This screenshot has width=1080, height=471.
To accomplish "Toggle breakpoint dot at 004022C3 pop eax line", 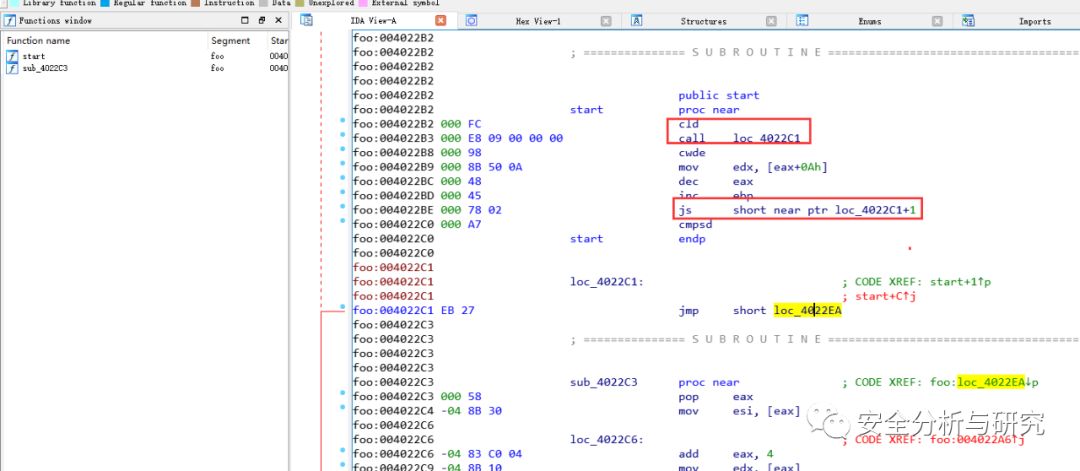I will (343, 393).
